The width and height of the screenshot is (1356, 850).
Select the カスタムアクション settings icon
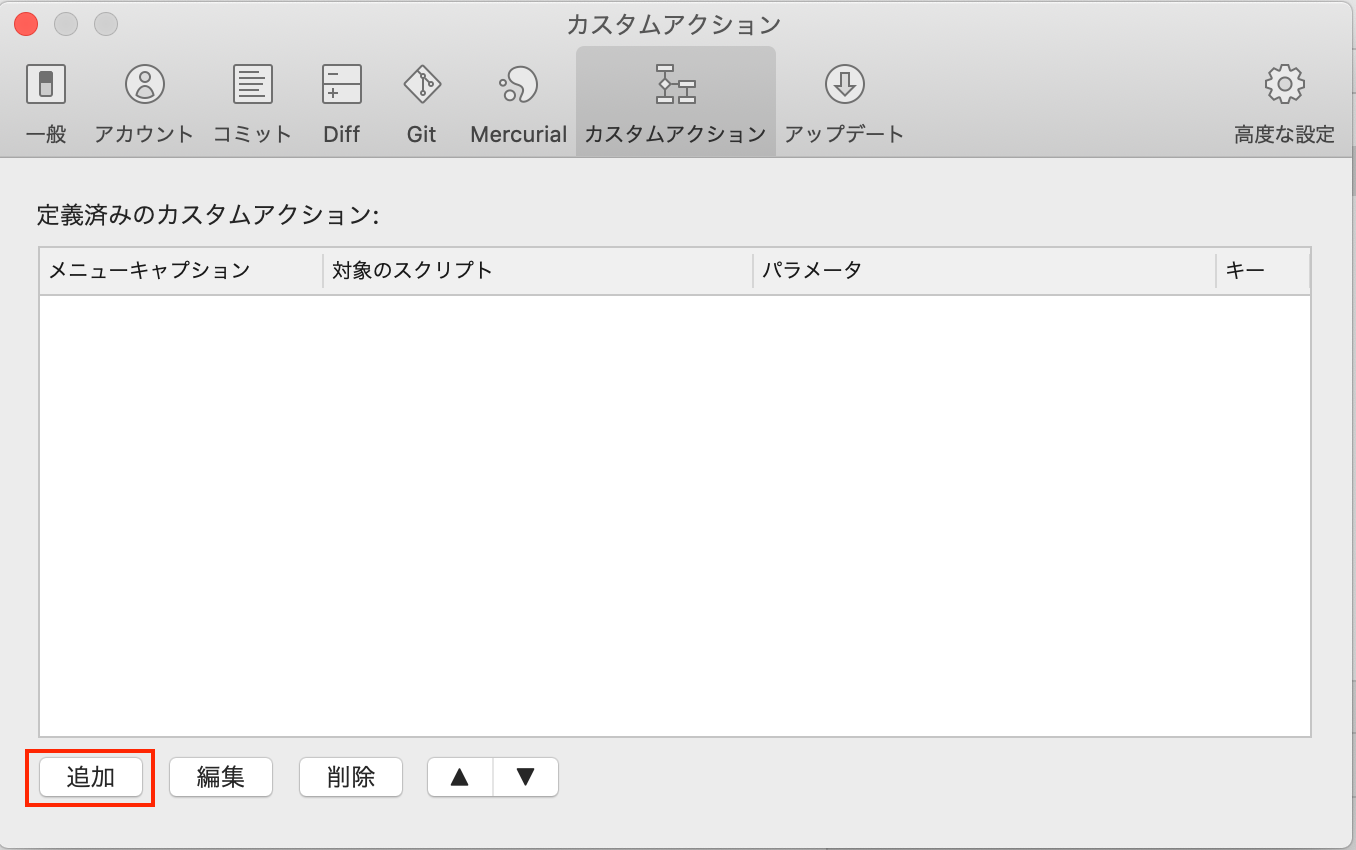click(x=675, y=100)
